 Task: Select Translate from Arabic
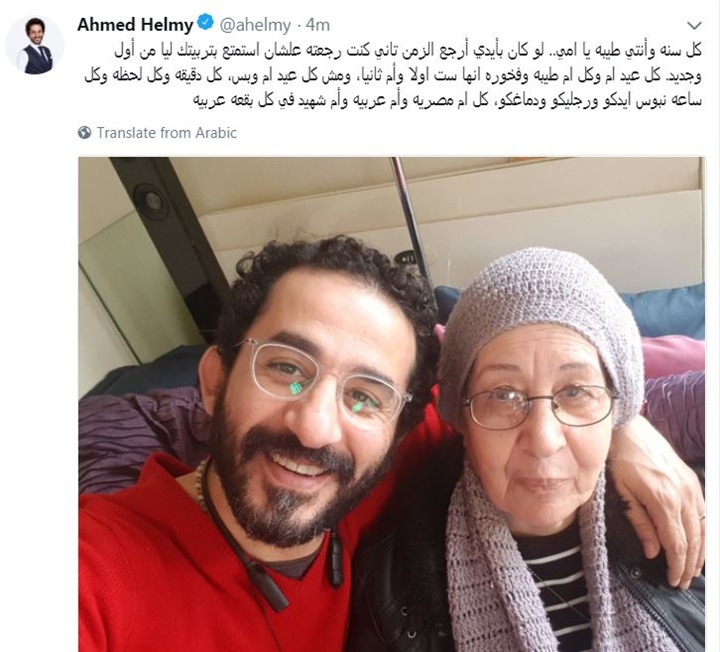coord(167,133)
